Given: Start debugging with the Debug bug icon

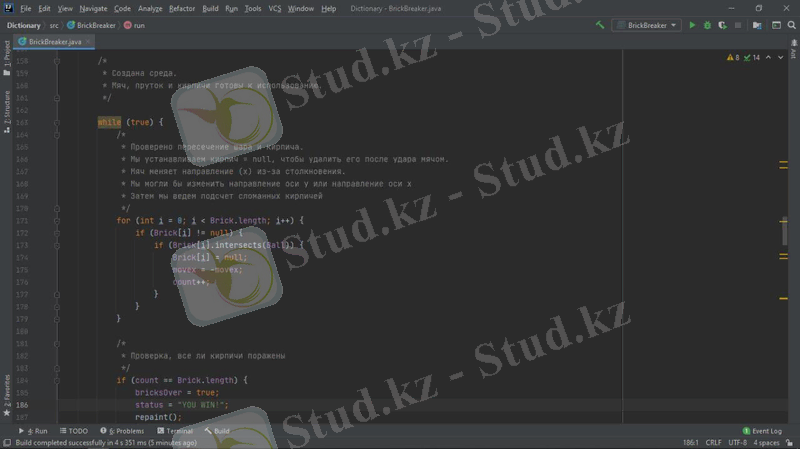Looking at the screenshot, I should 707,25.
